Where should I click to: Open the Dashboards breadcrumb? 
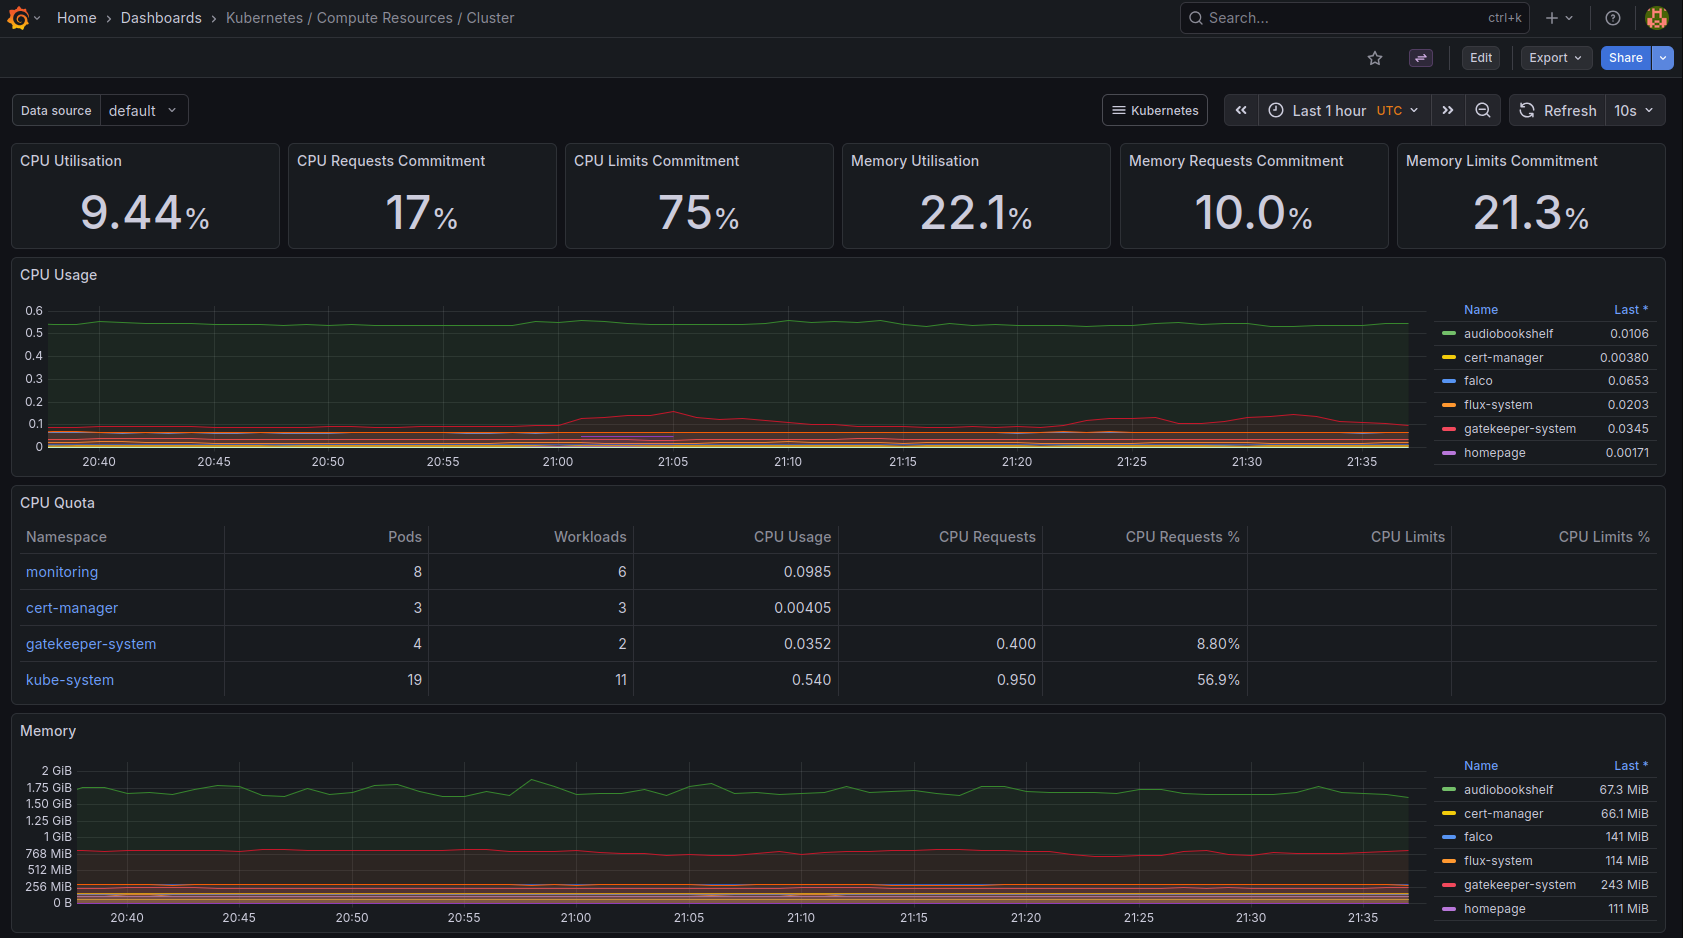(x=161, y=18)
